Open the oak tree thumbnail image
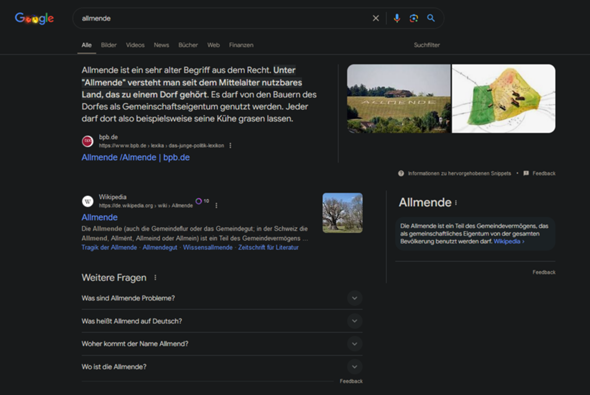The image size is (590, 395). point(342,213)
